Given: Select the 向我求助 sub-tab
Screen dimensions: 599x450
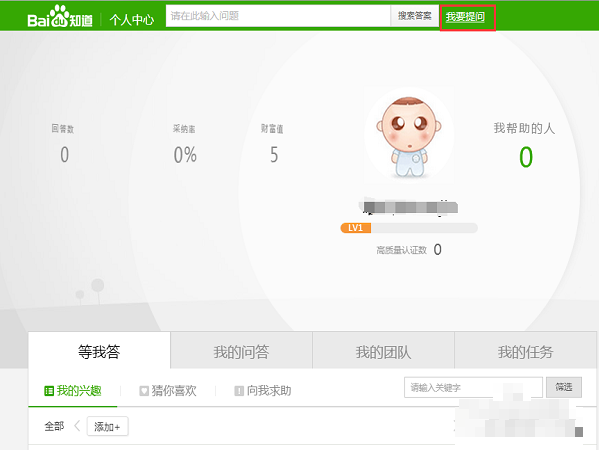Looking at the screenshot, I should [263, 391].
